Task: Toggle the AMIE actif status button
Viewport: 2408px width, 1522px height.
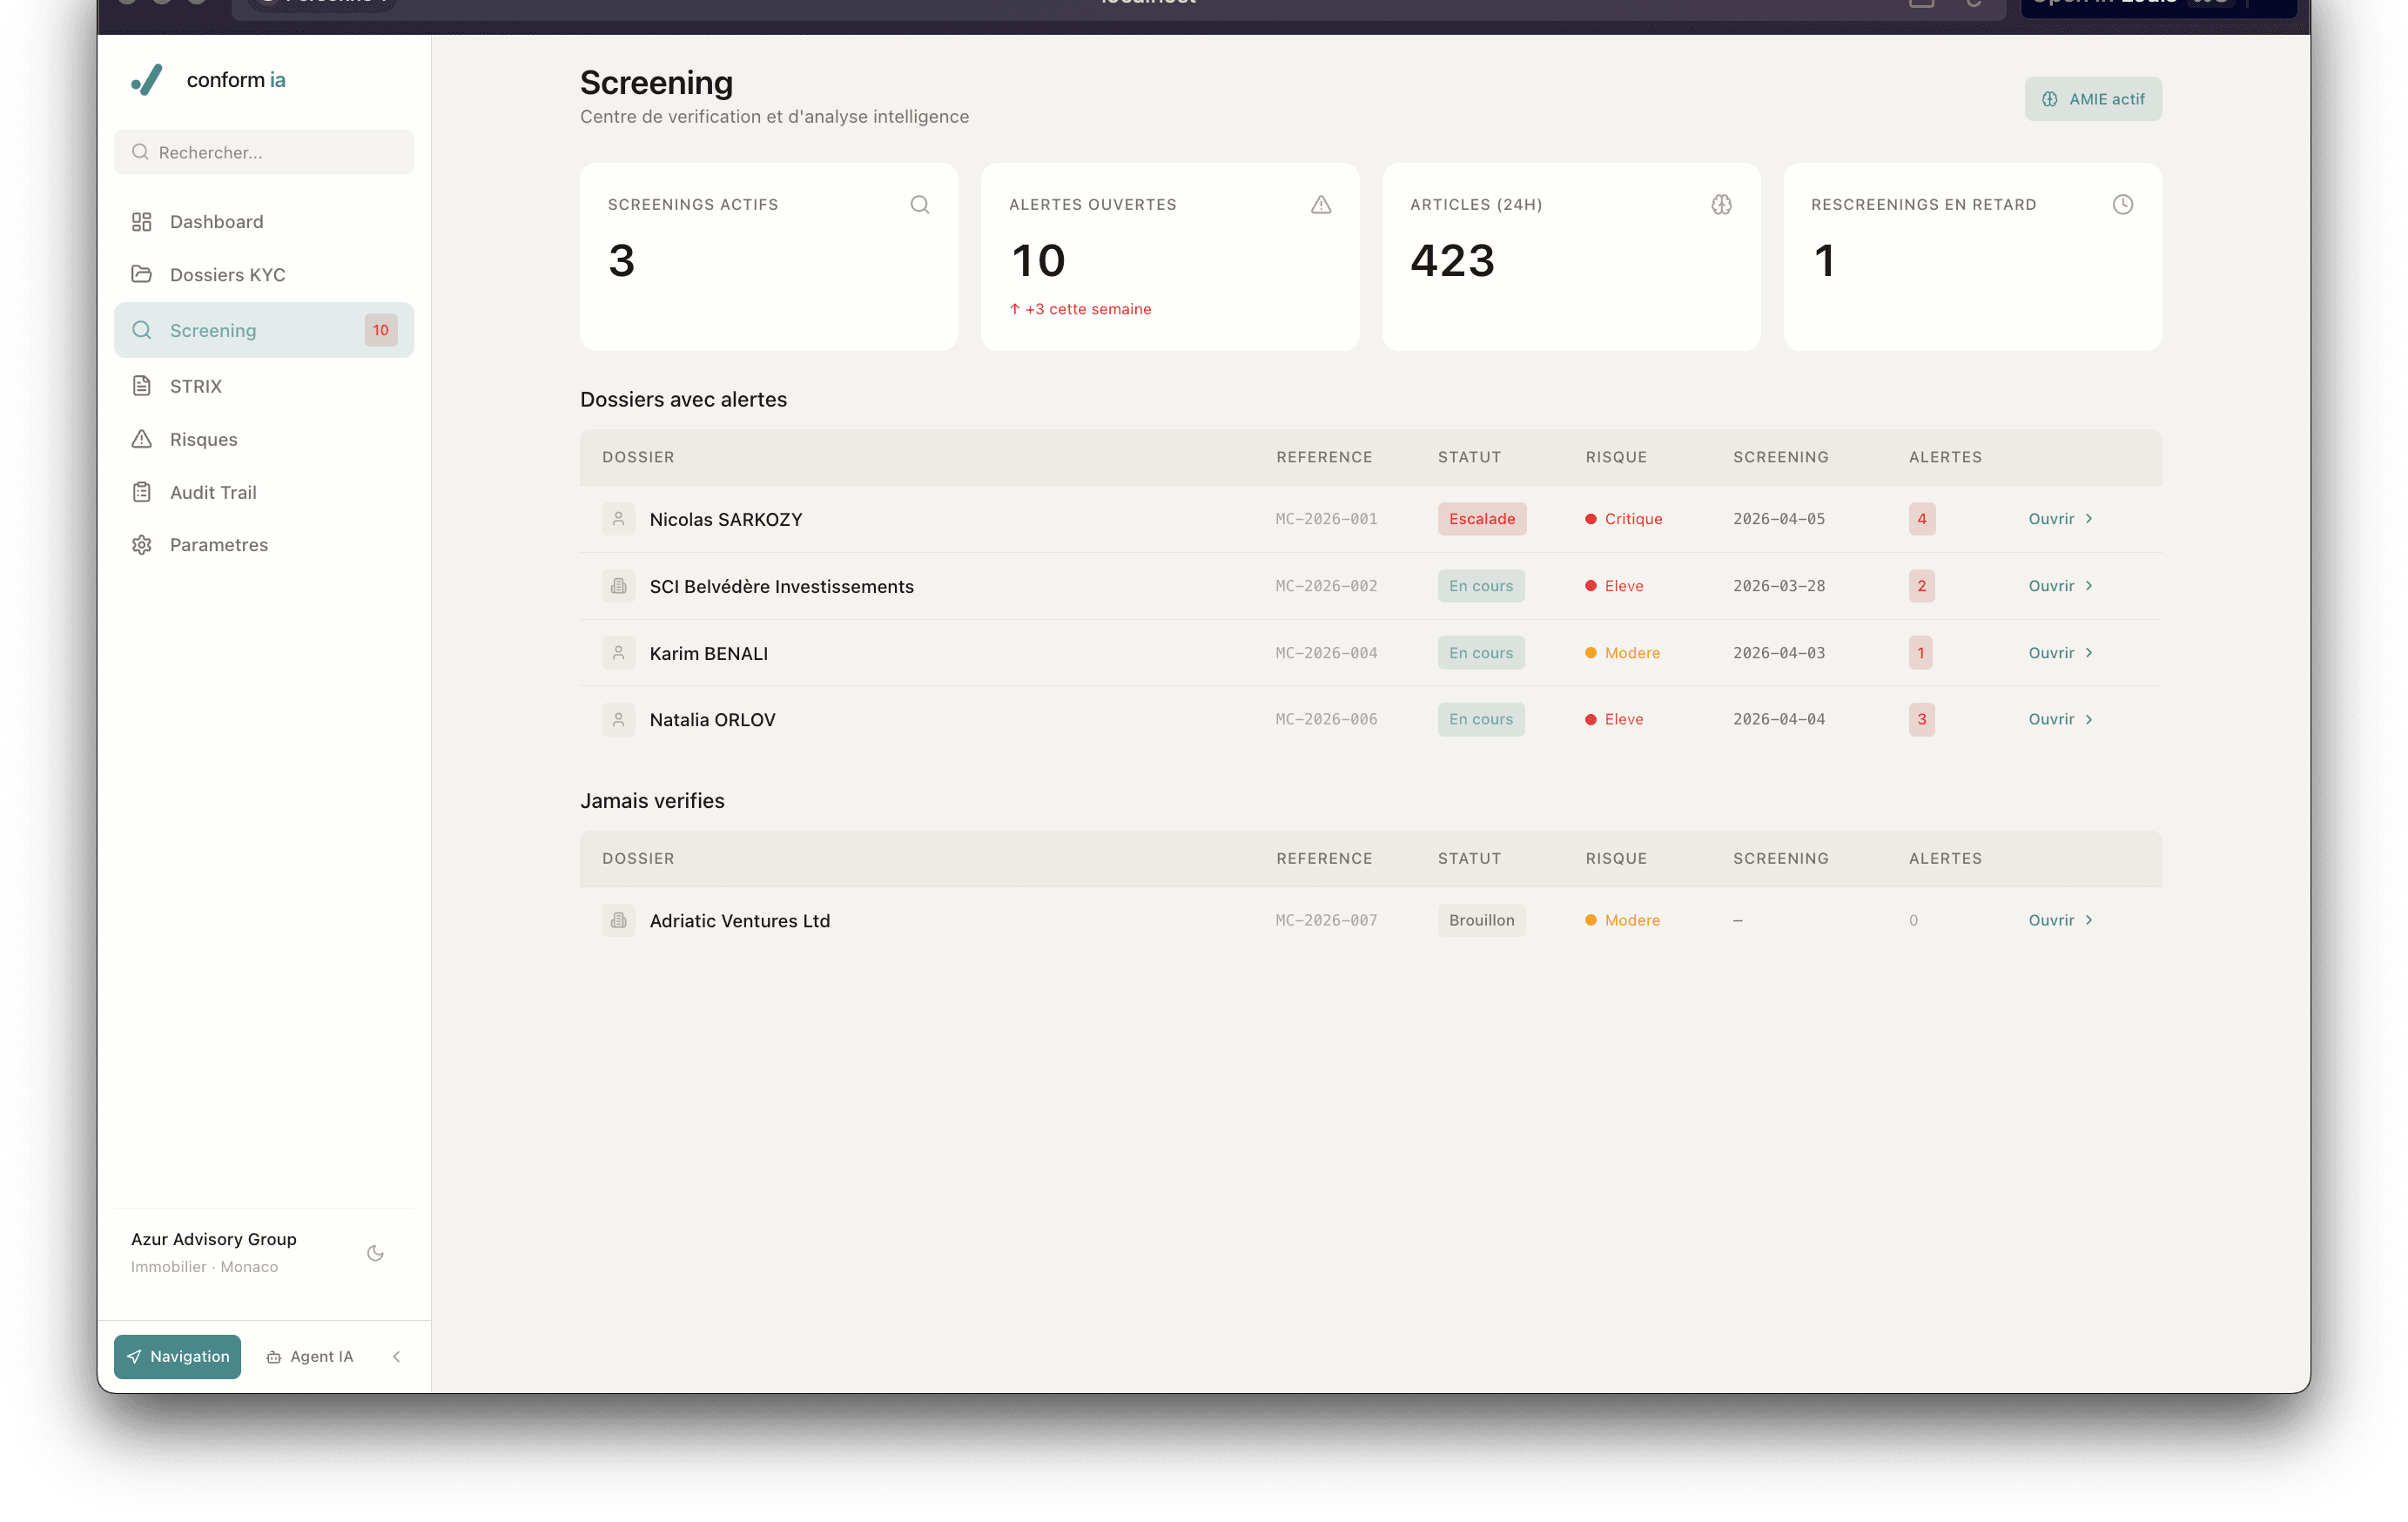Action: point(2092,99)
